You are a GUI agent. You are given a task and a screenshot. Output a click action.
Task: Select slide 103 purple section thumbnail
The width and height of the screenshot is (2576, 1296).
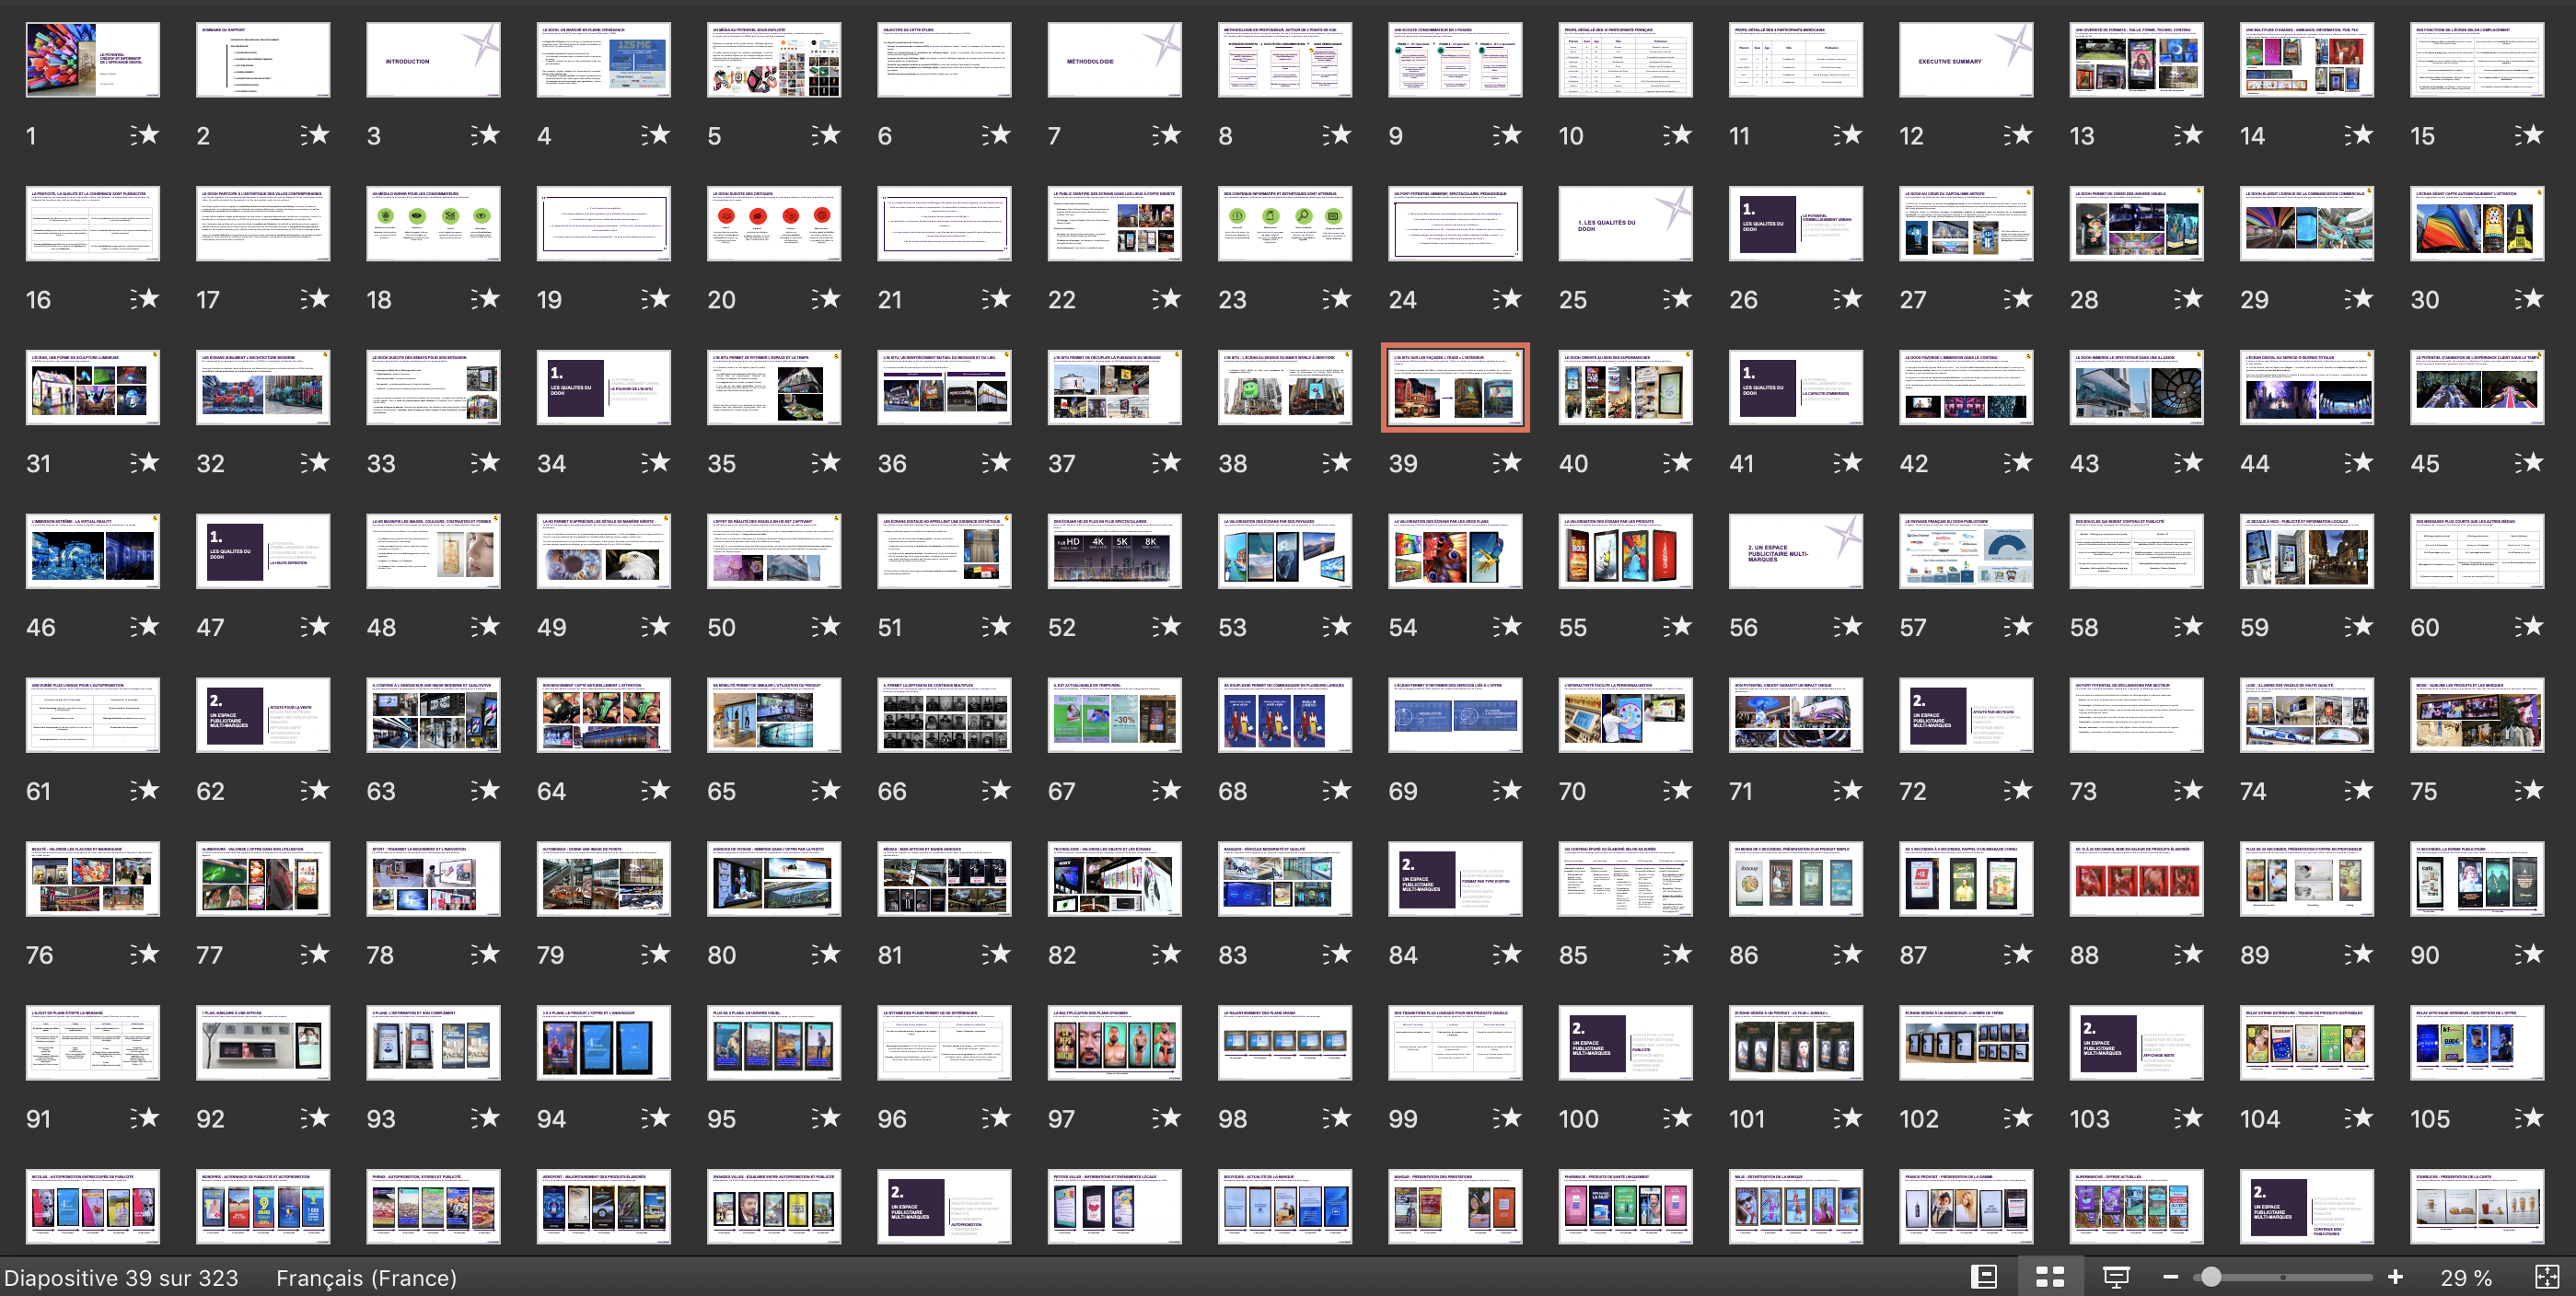2136,1044
